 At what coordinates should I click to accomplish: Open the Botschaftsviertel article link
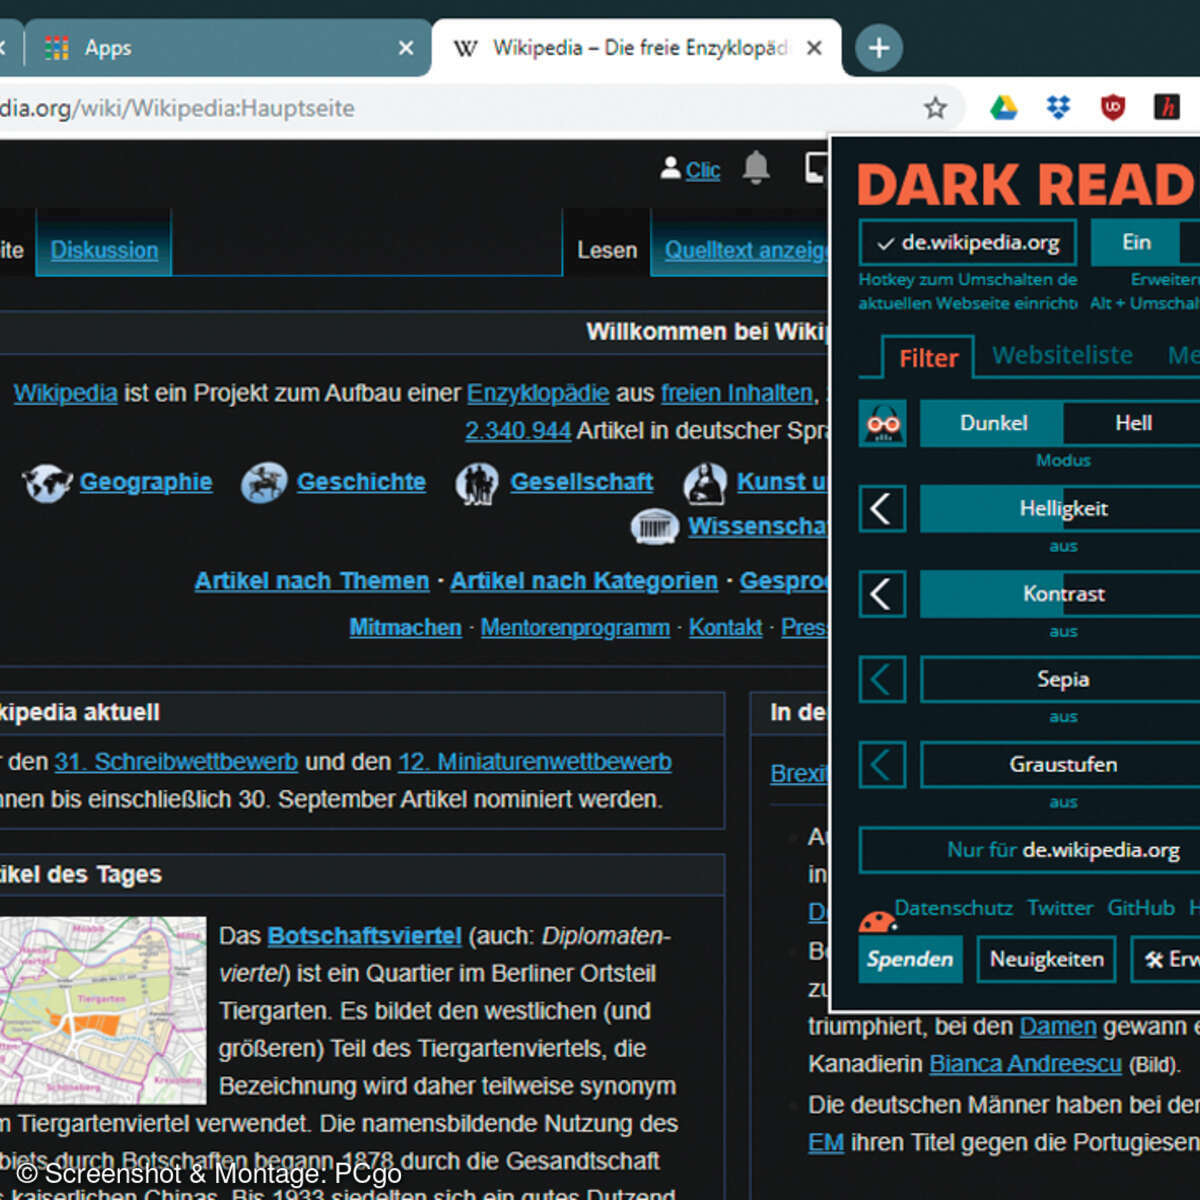coord(364,935)
